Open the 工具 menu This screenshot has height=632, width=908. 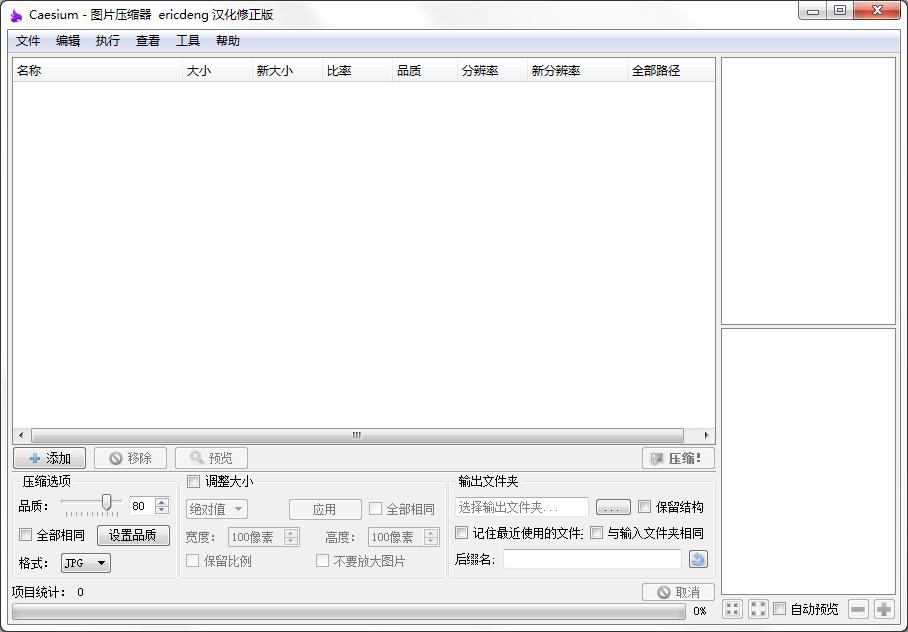tap(189, 40)
